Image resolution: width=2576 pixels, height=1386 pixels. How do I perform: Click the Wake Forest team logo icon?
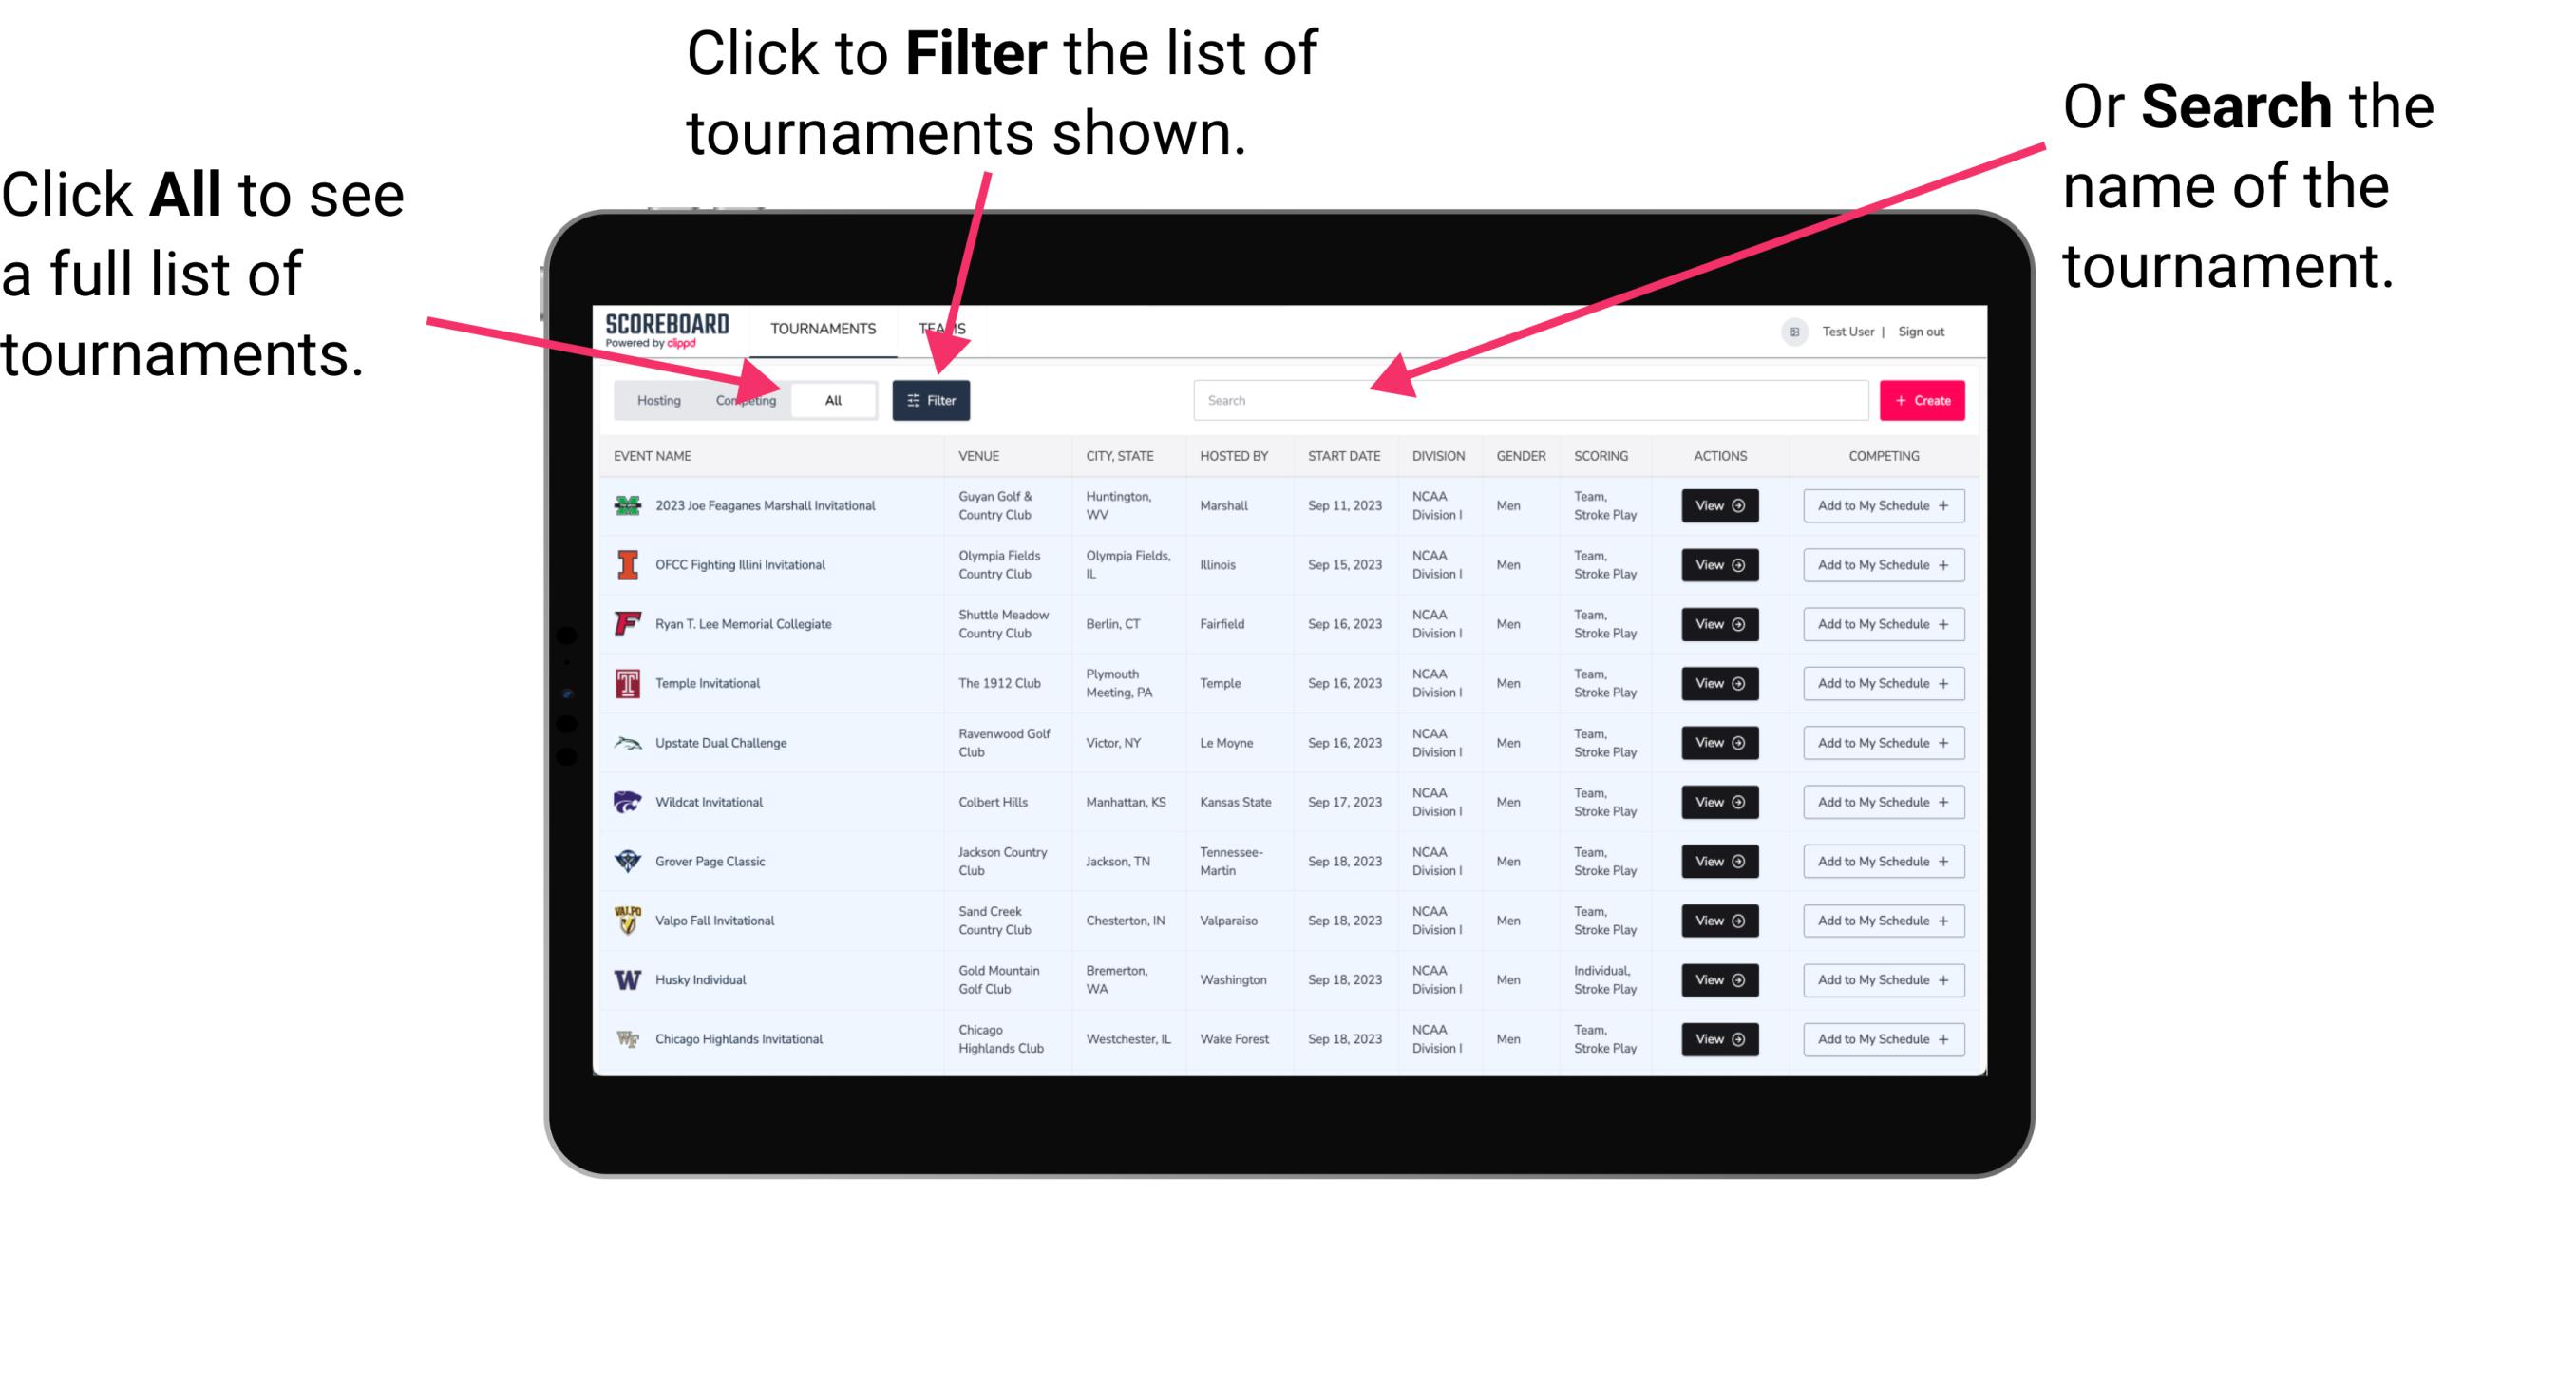[626, 1037]
